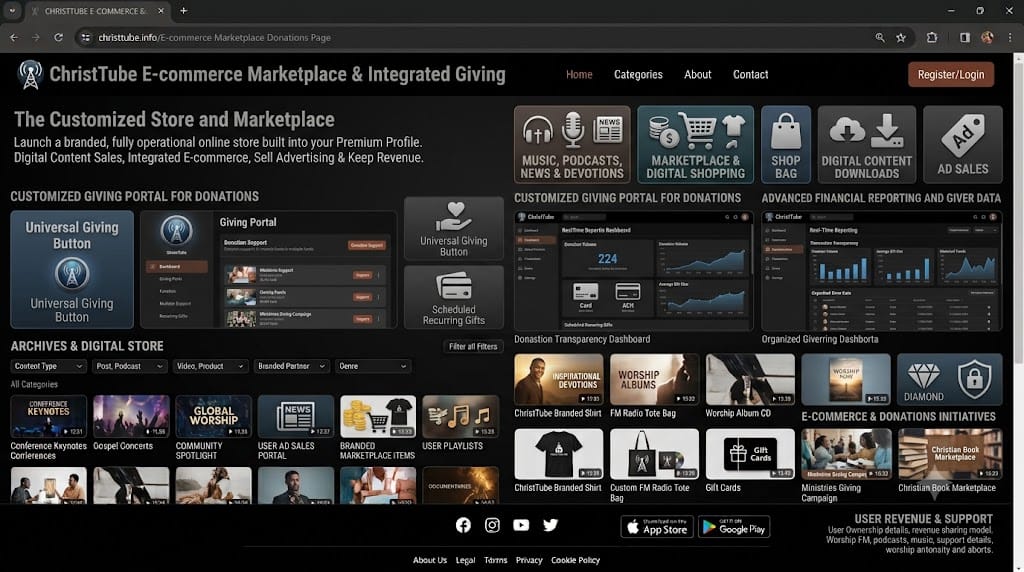Open the Christian Book Marketplace thumbnail
Viewport: 1024px width, 572px height.
click(950, 454)
